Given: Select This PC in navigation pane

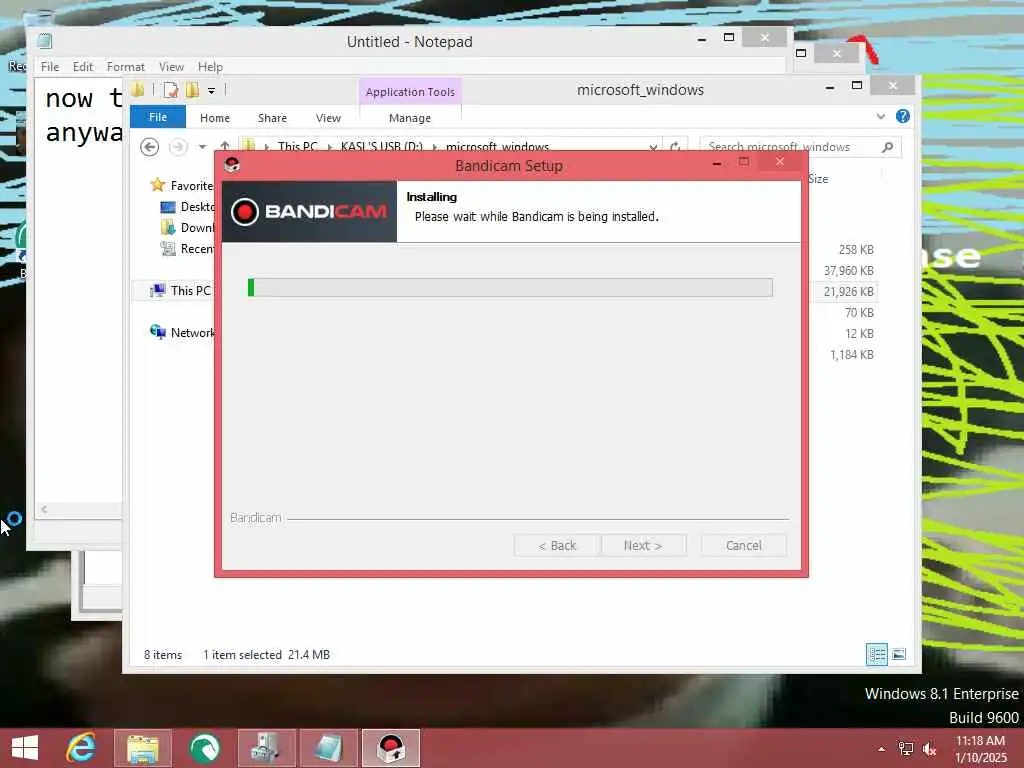Looking at the screenshot, I should point(181,291).
